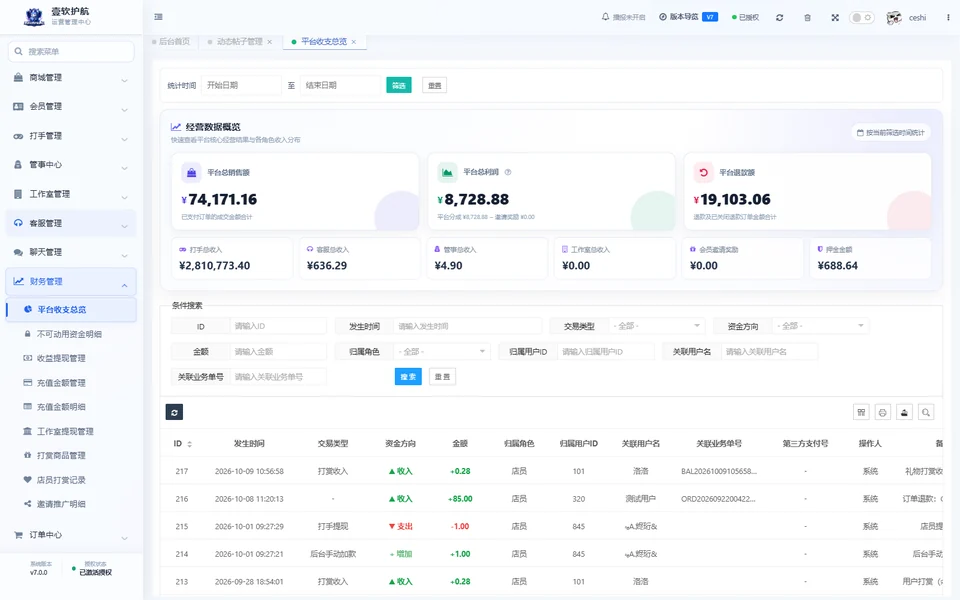Click the trash can icon in top bar
960x600 pixels.
[808, 18]
